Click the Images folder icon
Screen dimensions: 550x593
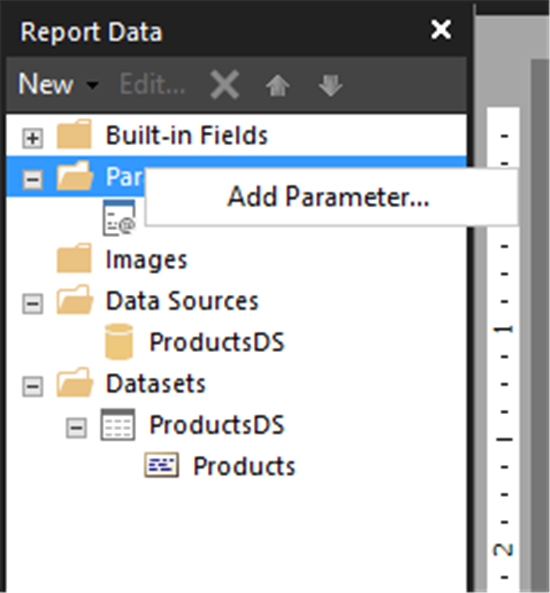74,258
